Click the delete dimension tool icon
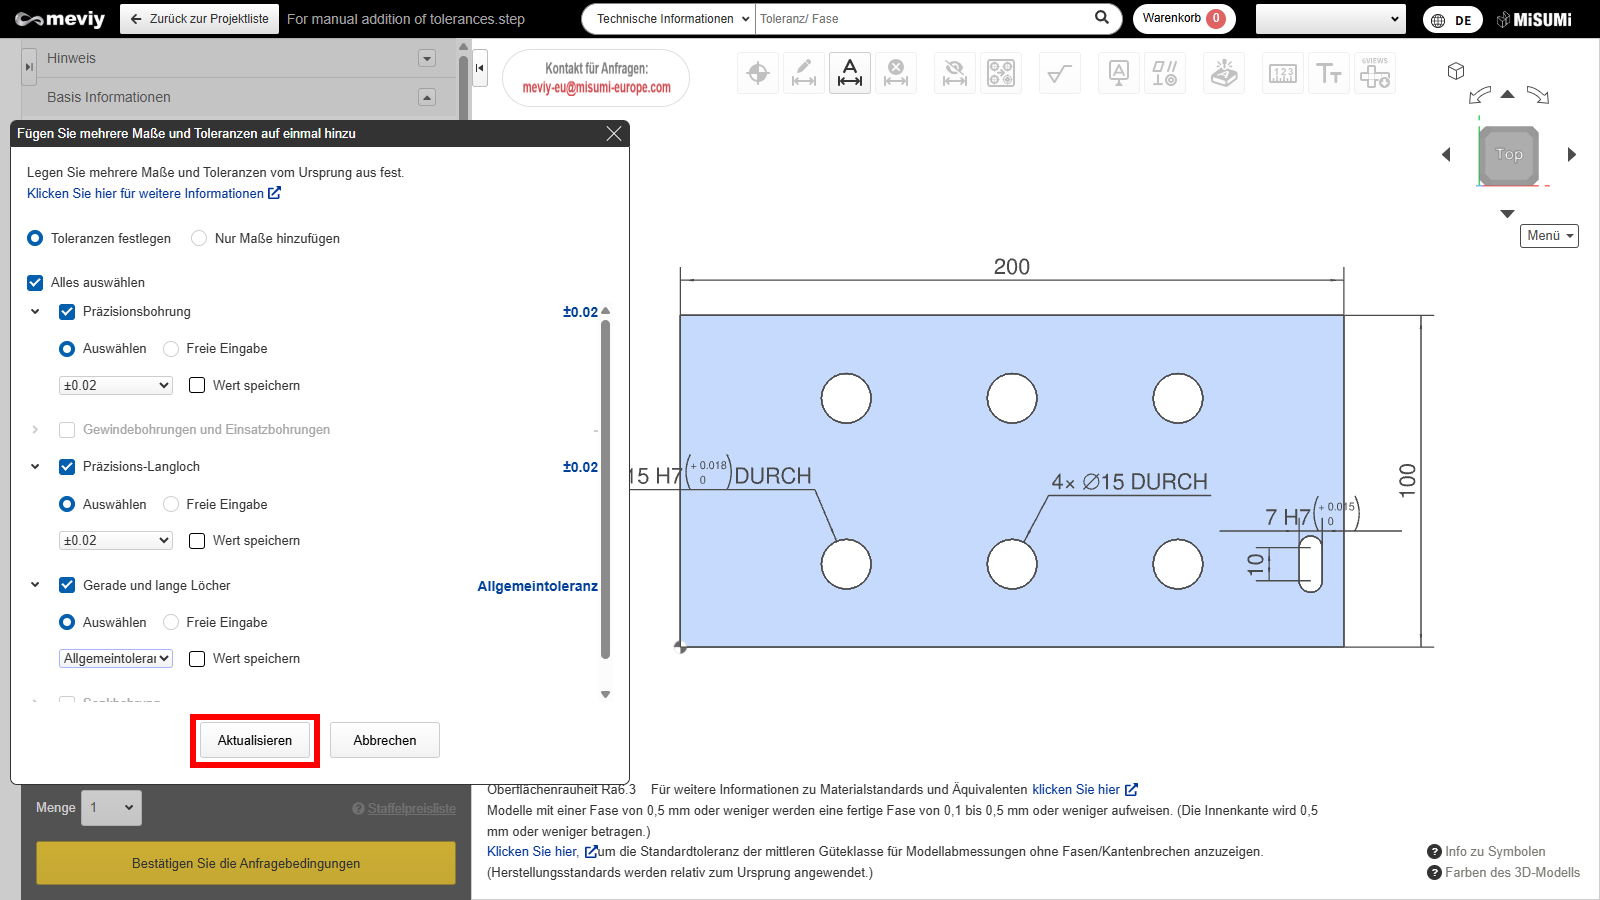 coord(896,73)
